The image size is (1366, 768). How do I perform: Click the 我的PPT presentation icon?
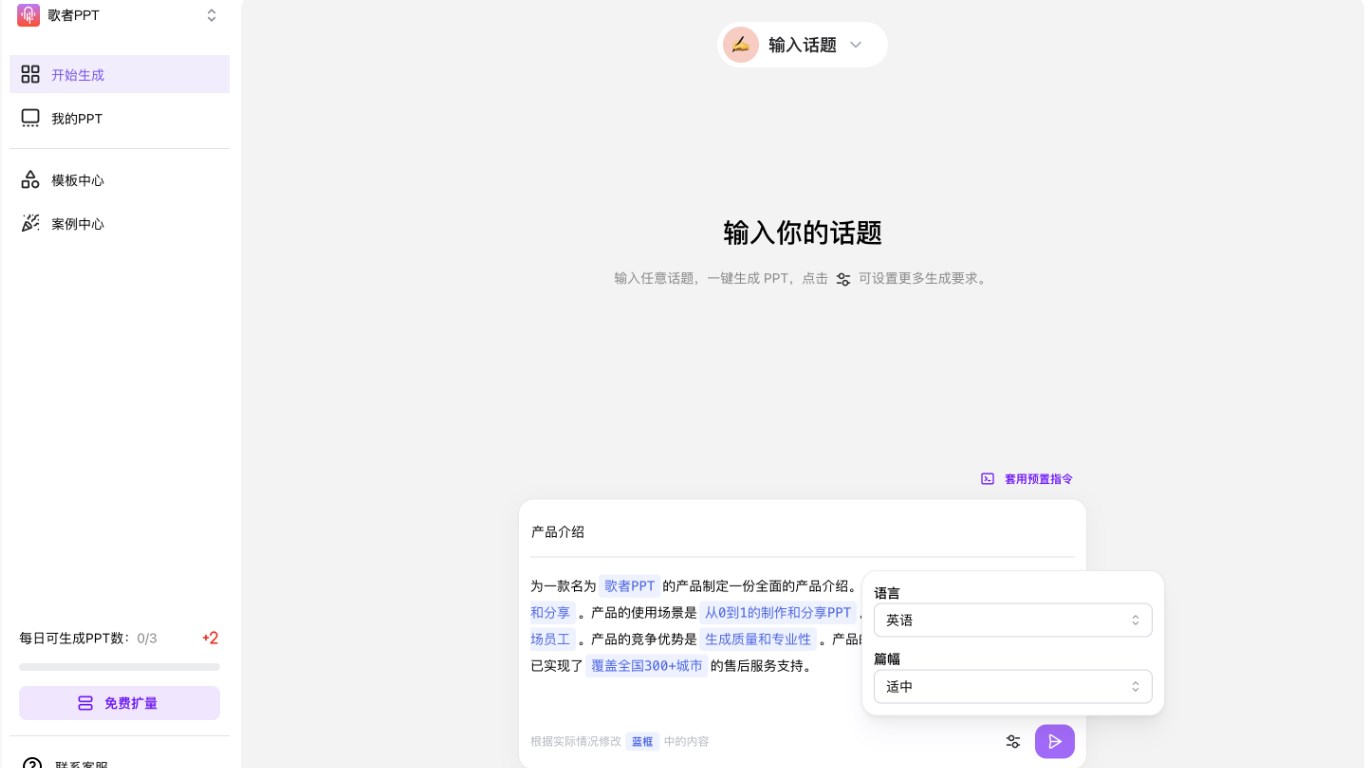31,118
